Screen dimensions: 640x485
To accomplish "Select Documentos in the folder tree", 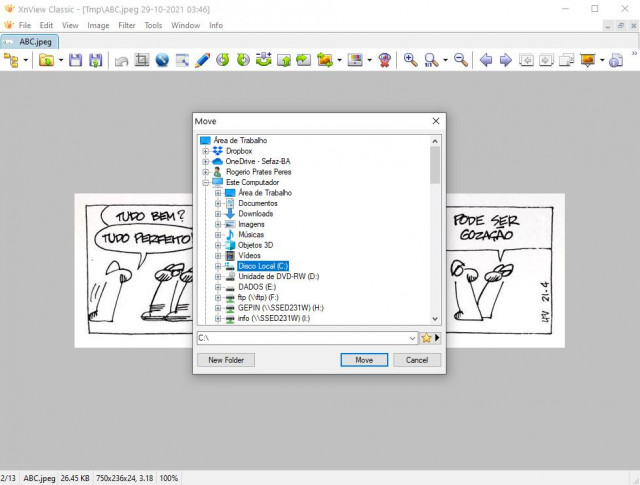I will coord(258,203).
